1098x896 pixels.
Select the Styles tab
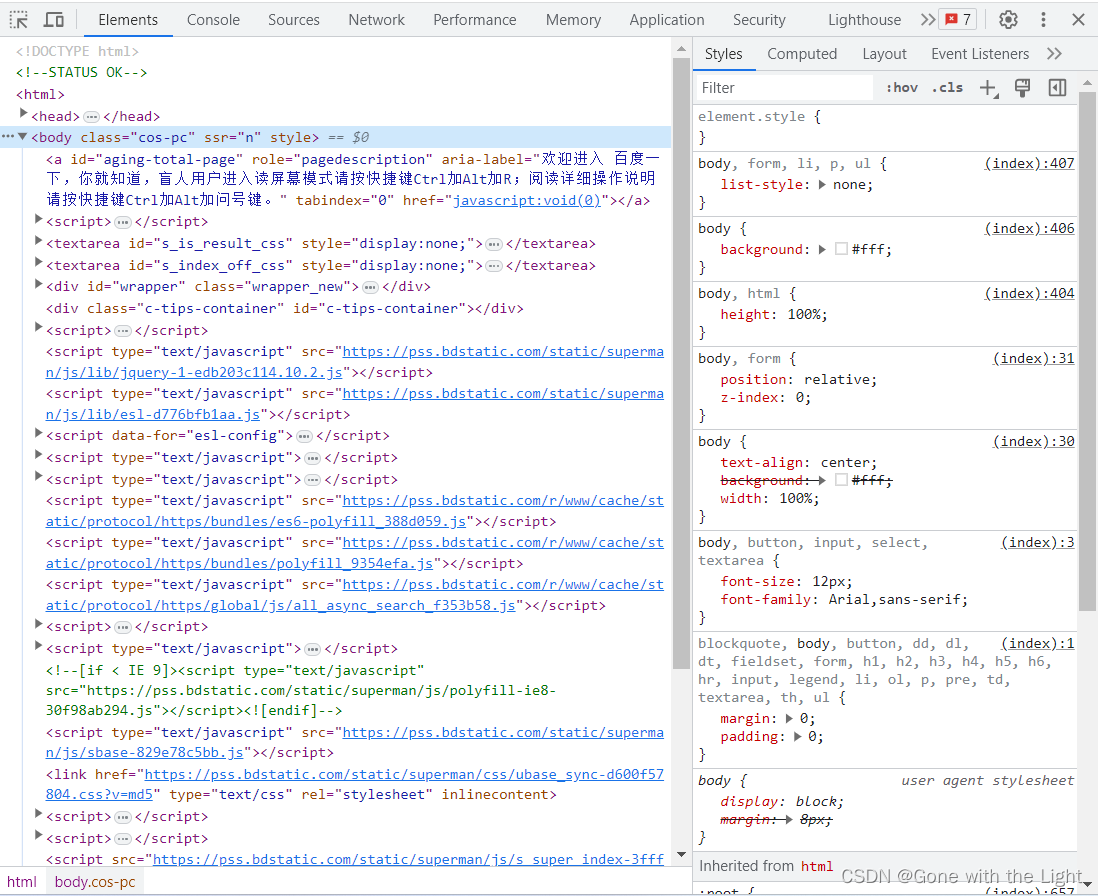coord(723,54)
